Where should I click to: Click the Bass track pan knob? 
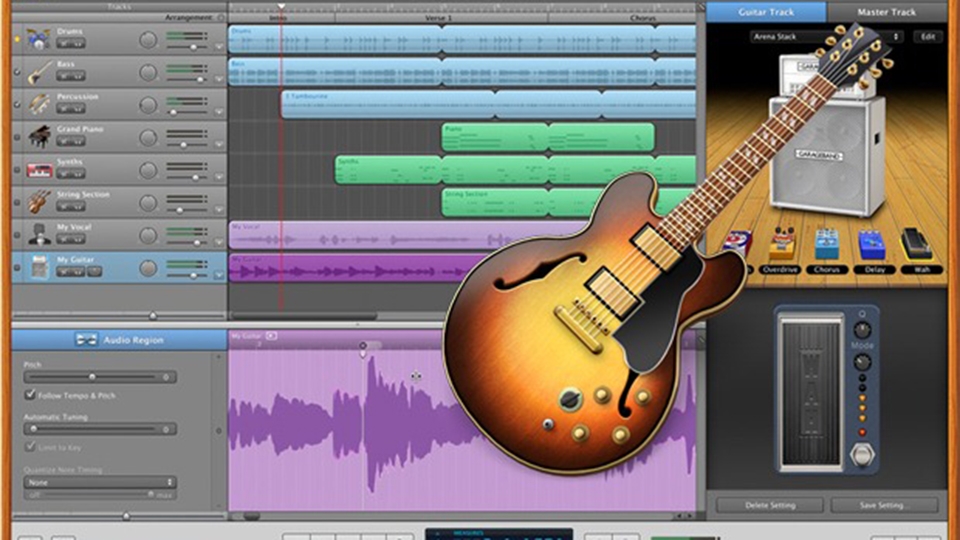148,72
